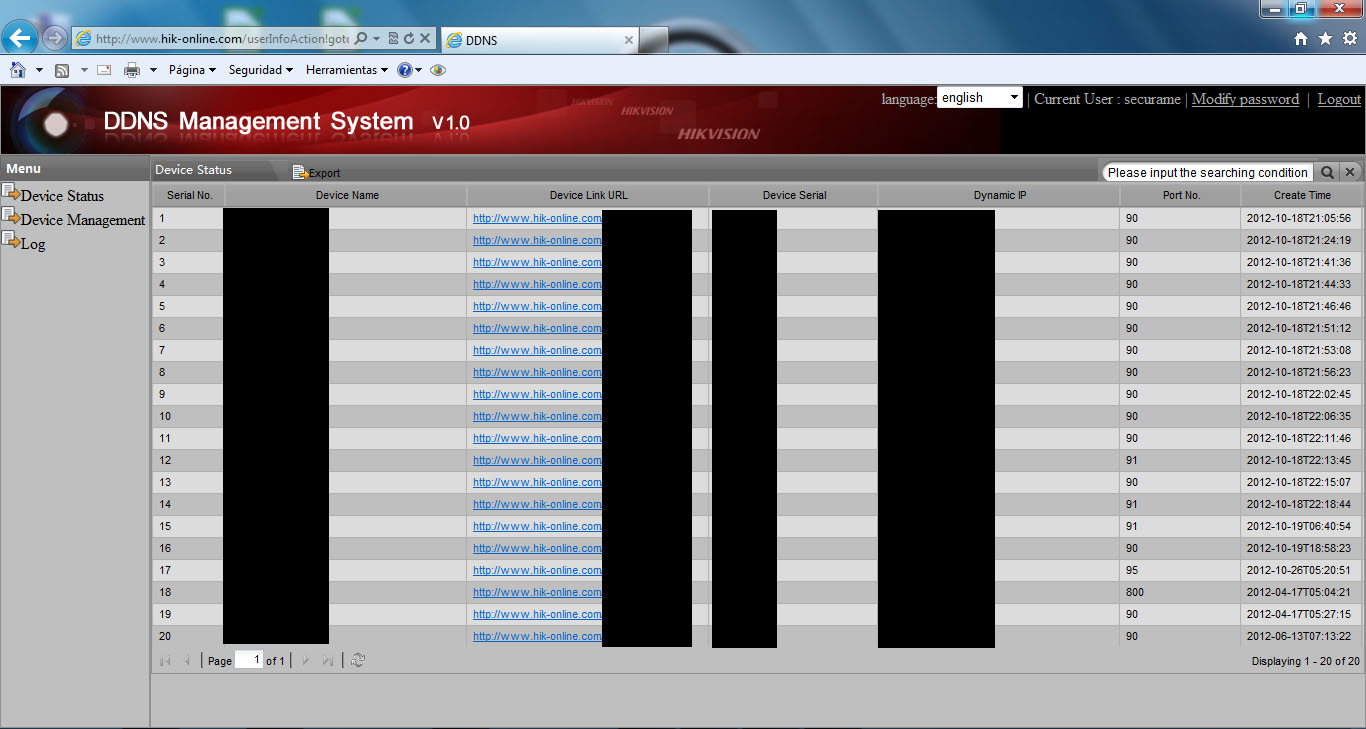This screenshot has width=1366, height=729.
Task: Click next page pagination icon
Action: [306, 660]
